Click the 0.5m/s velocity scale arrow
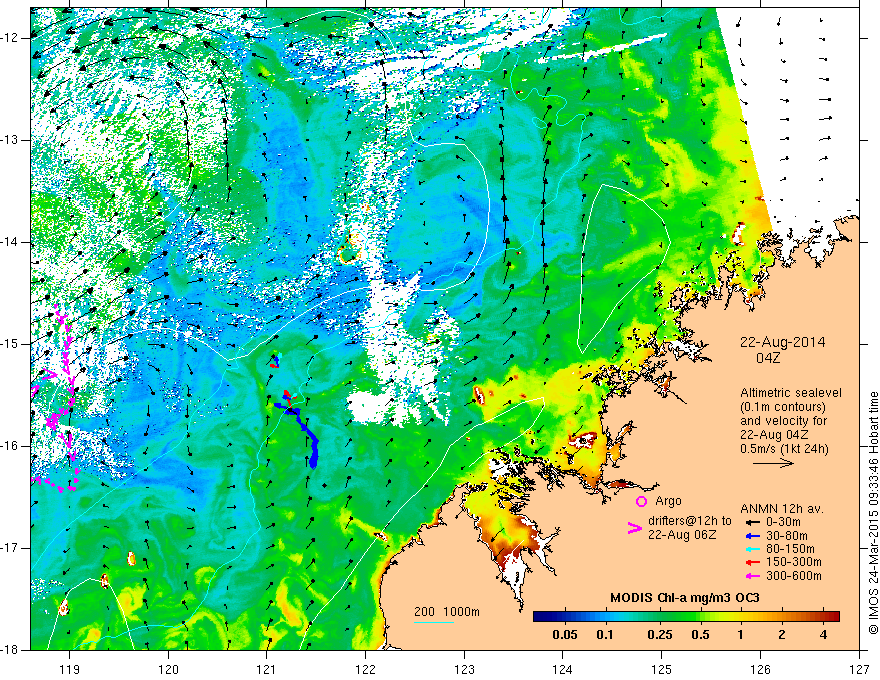This screenshot has height=680, width=880. point(773,463)
